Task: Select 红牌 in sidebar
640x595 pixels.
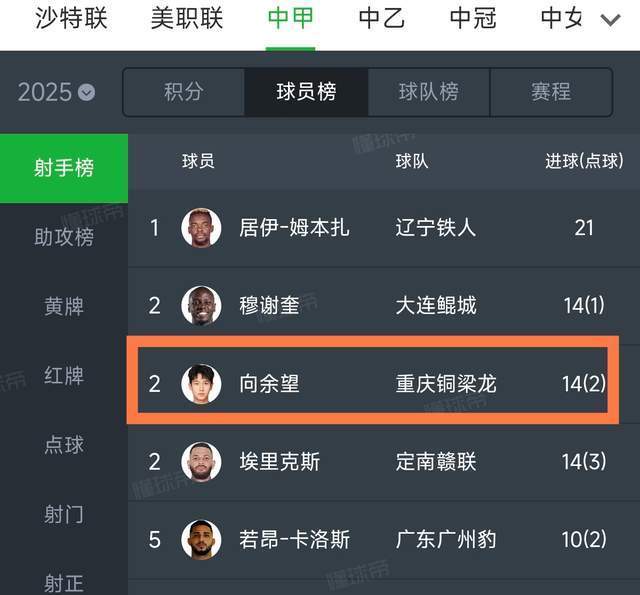Action: (x=64, y=376)
